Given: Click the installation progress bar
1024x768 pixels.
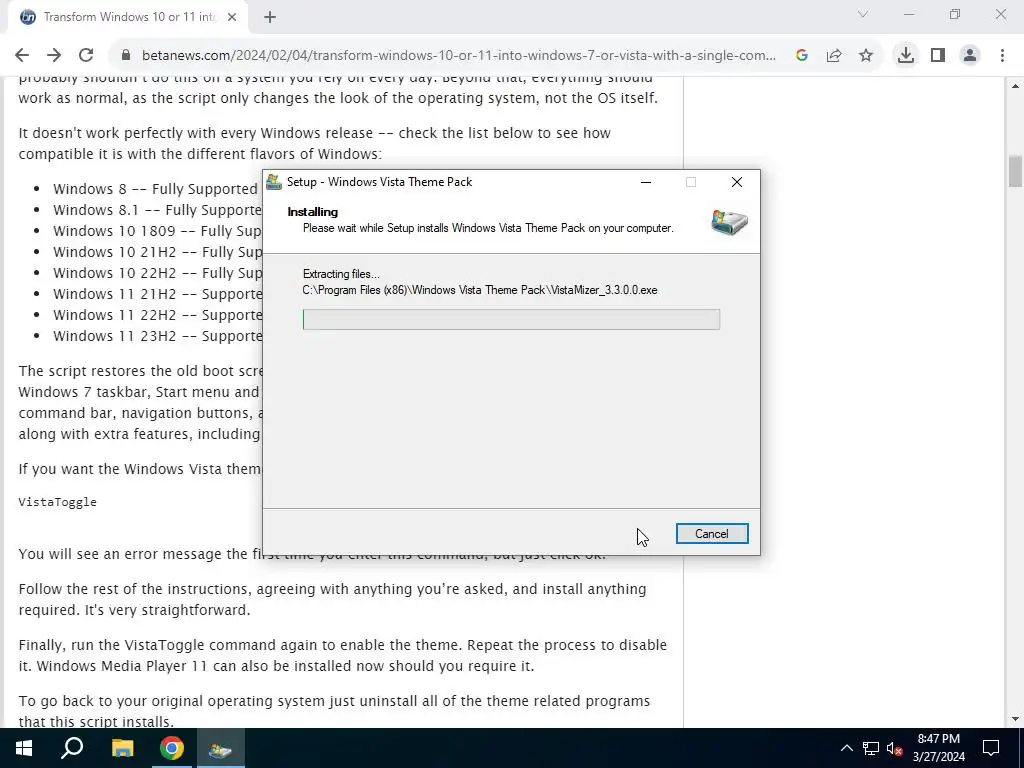Looking at the screenshot, I should [x=511, y=319].
